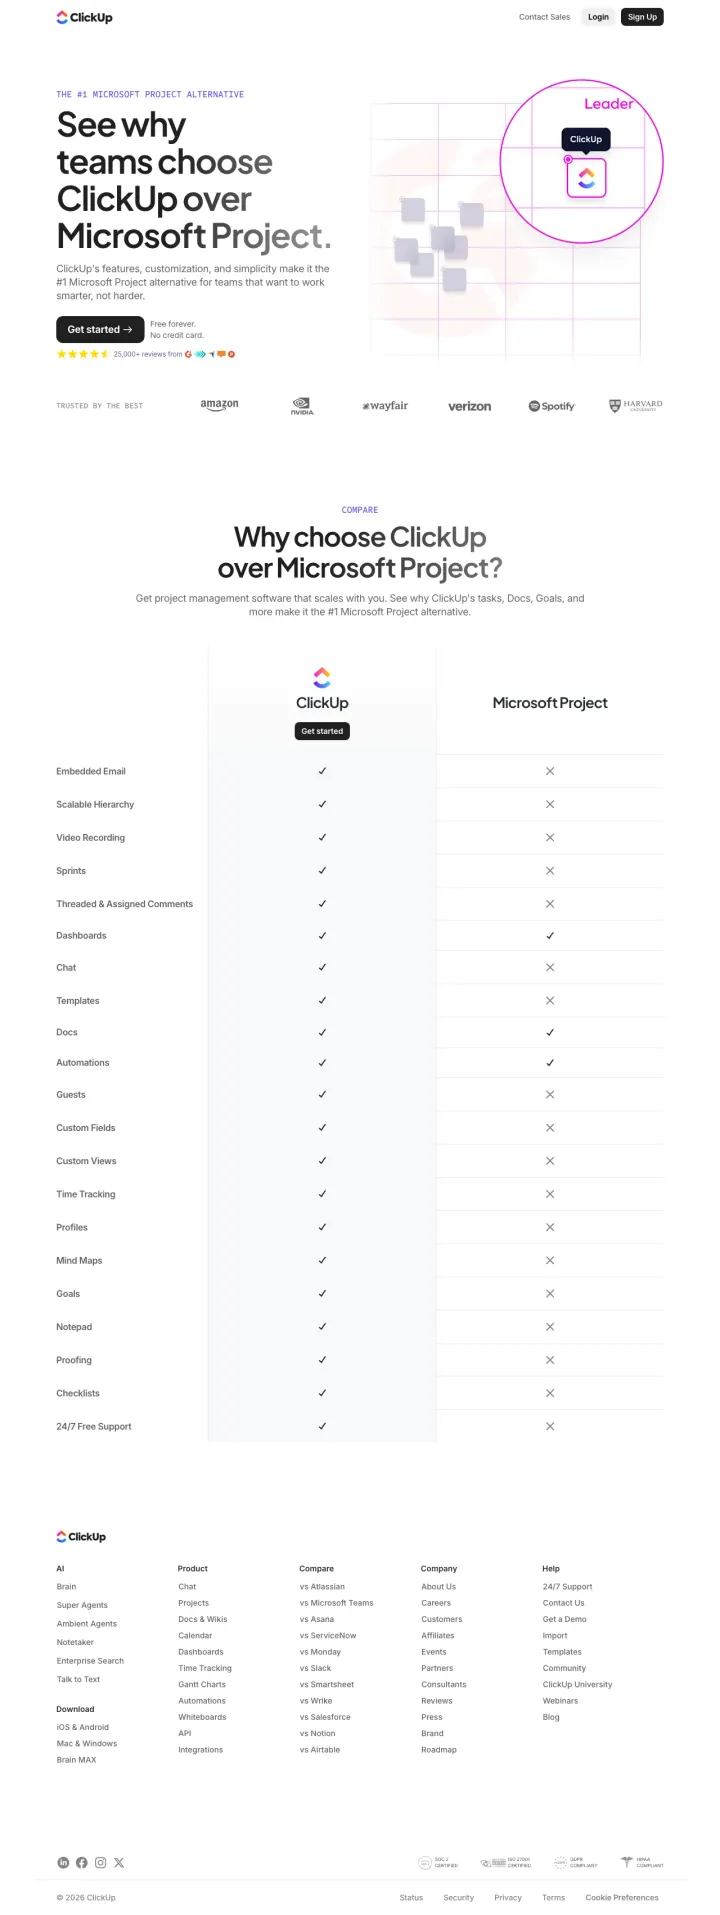
Task: Click the ClickUp logo in the header
Action: click(x=84, y=17)
